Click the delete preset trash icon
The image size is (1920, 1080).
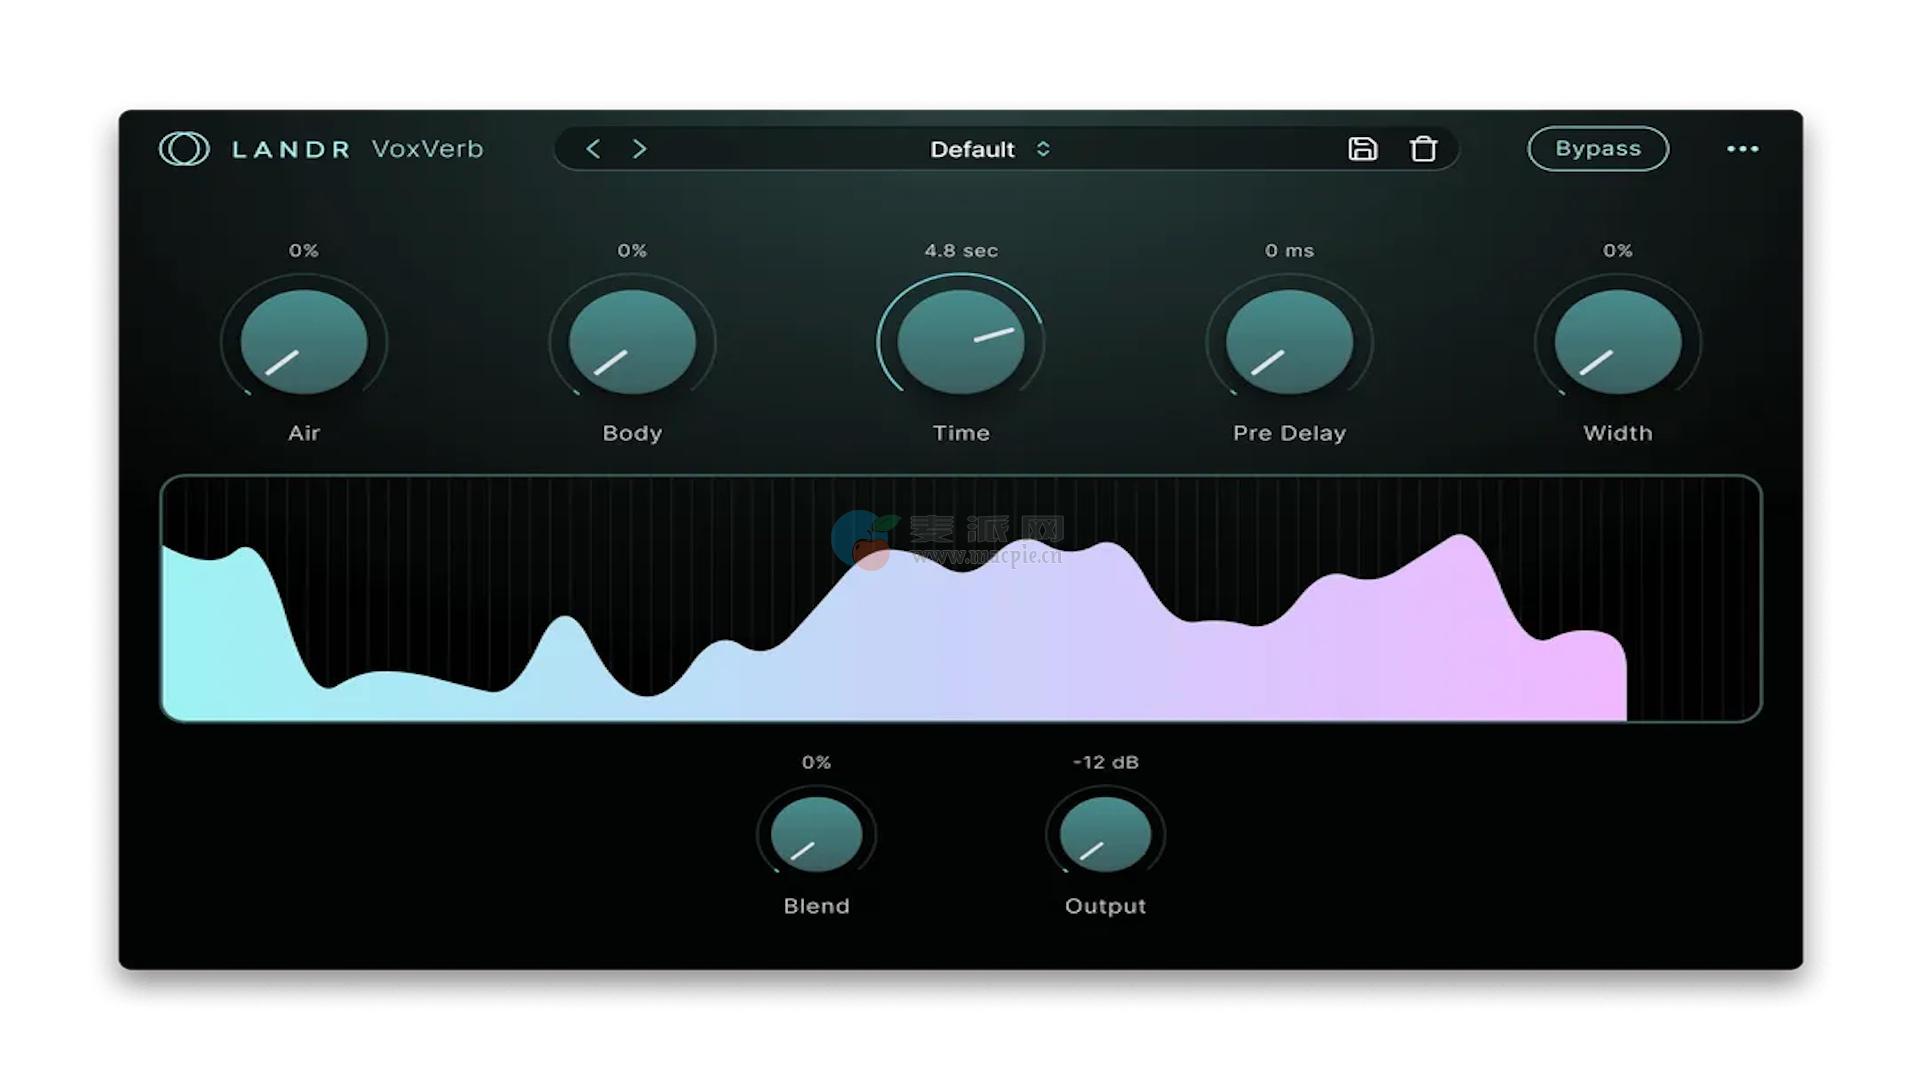point(1423,149)
